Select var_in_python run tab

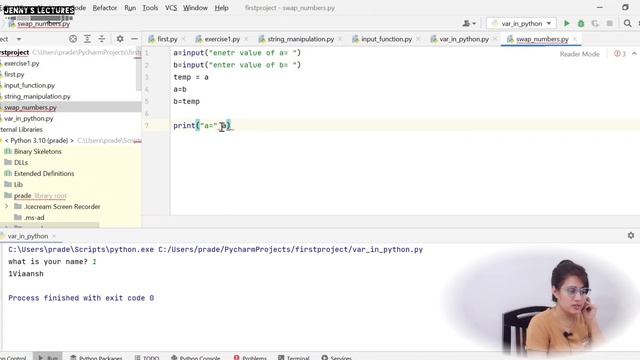tap(27, 236)
